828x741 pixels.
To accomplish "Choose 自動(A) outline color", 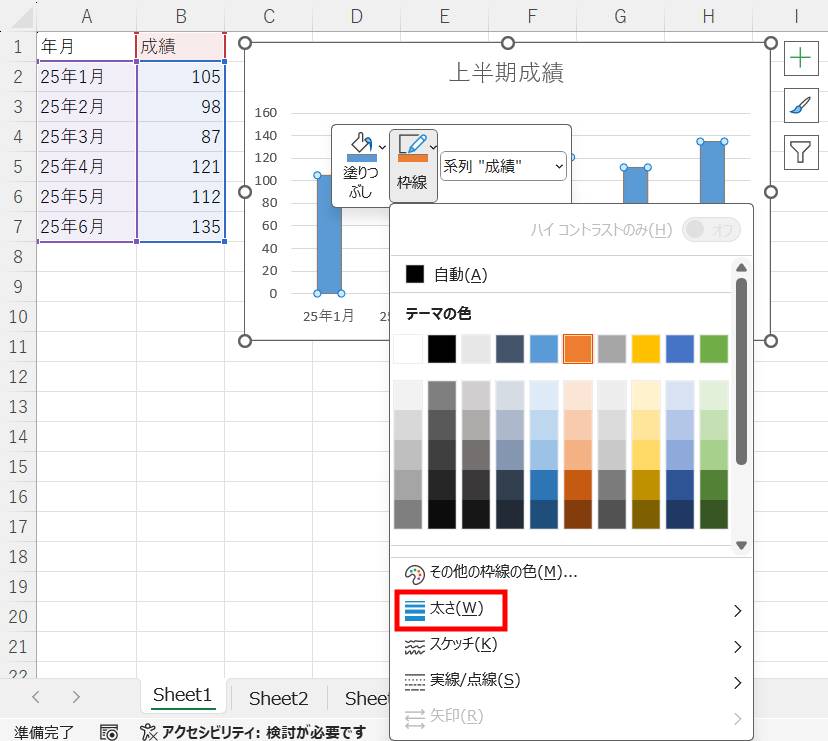I will click(563, 275).
